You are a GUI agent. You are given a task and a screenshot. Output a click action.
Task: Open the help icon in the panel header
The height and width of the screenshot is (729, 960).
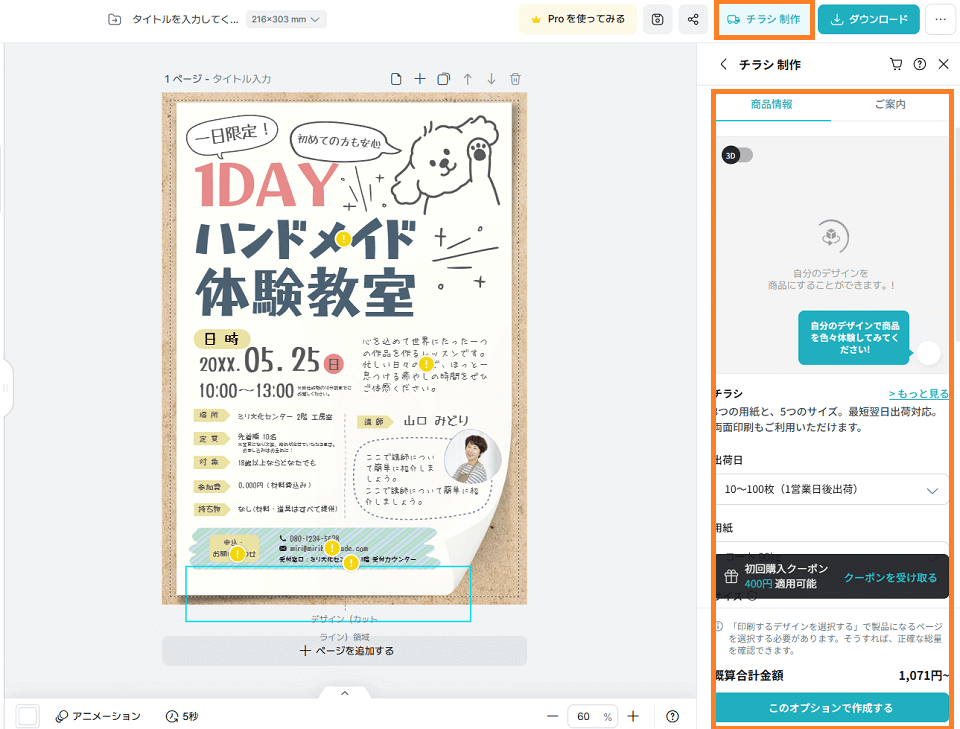[x=921, y=63]
